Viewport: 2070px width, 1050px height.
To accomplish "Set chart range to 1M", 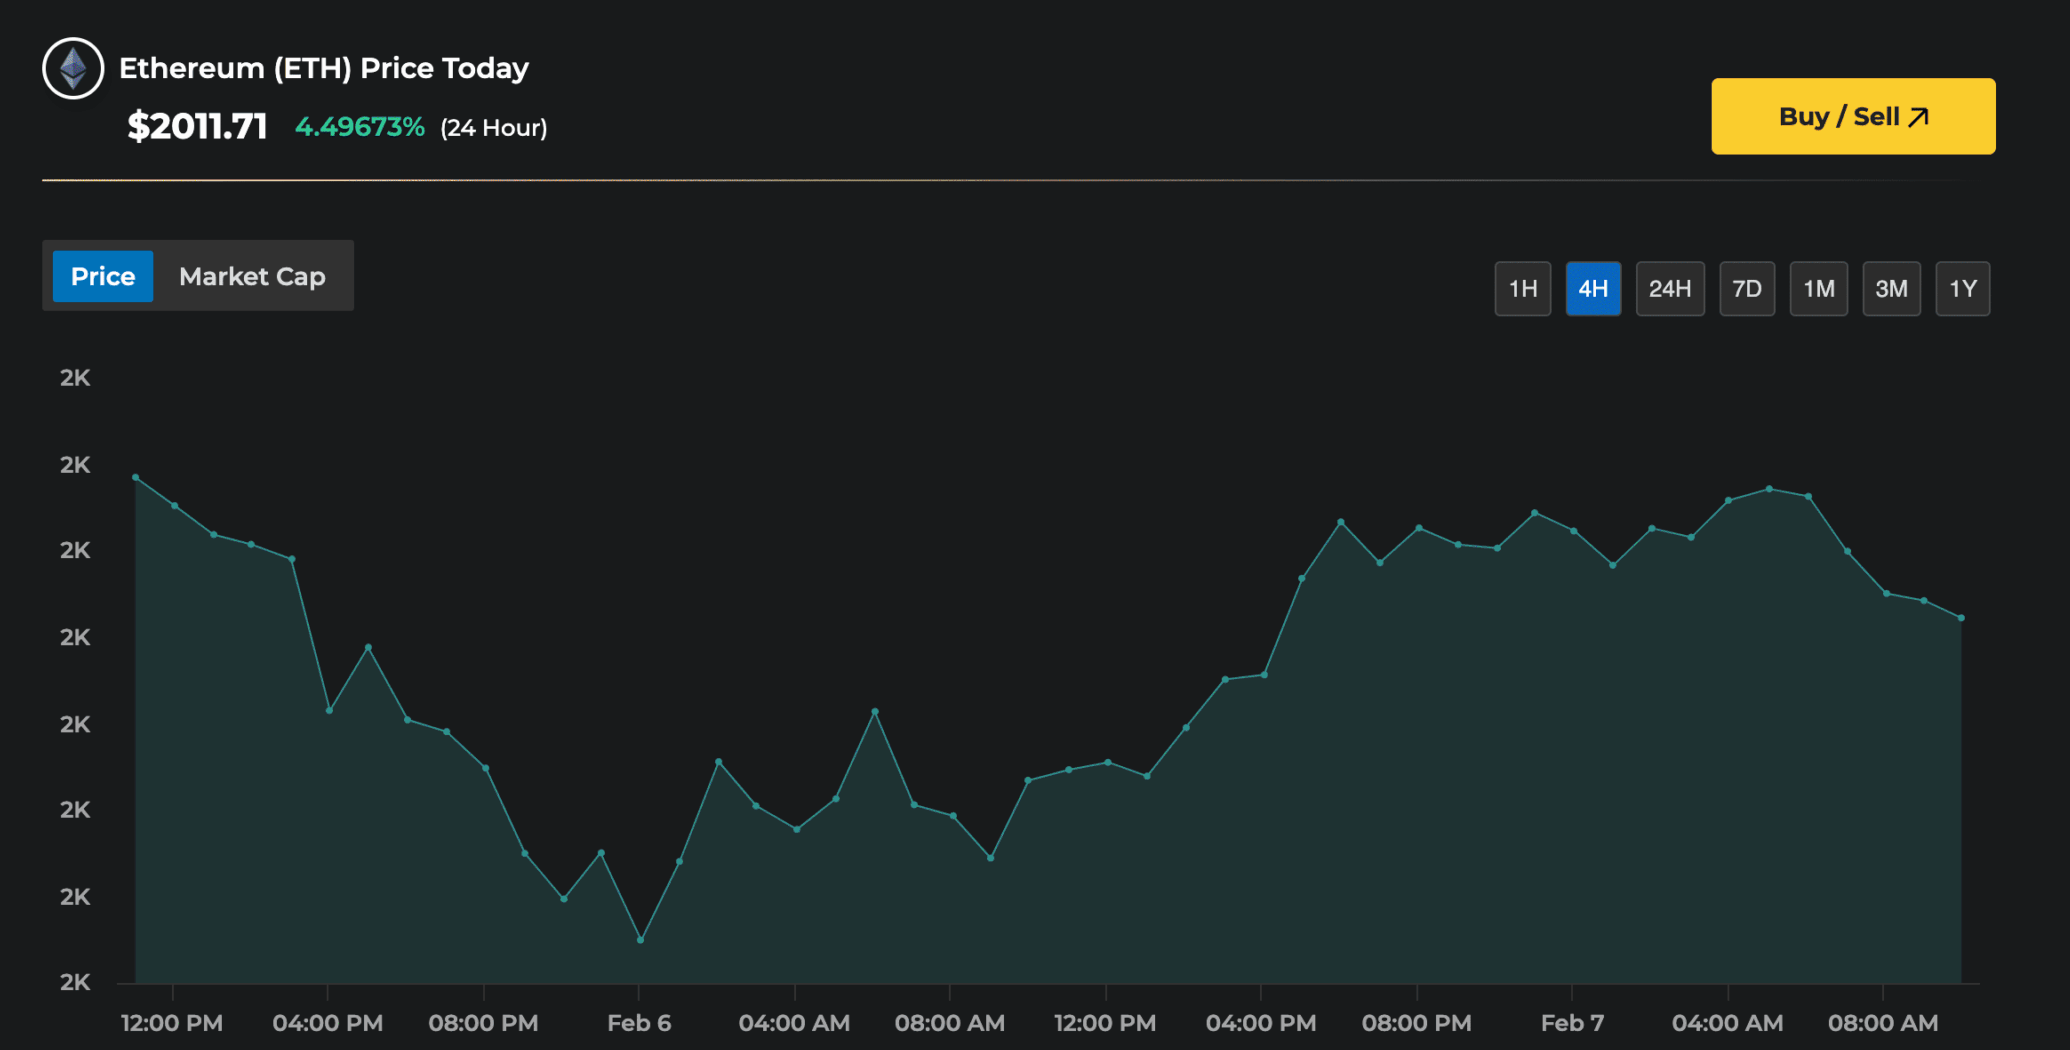I will coord(1818,289).
